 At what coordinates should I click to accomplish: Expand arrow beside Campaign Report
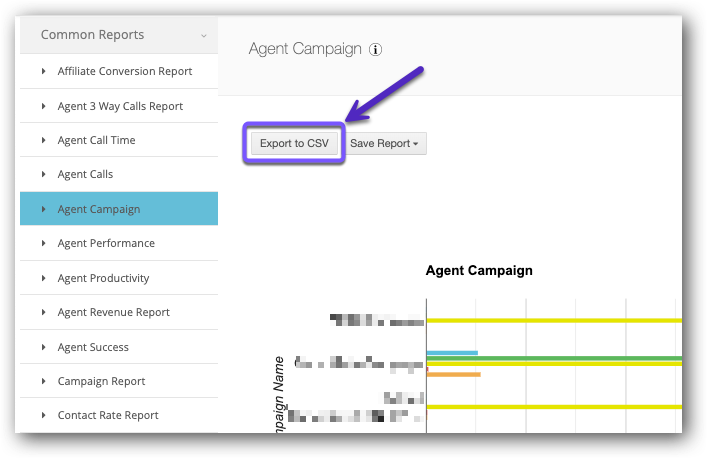click(x=43, y=381)
